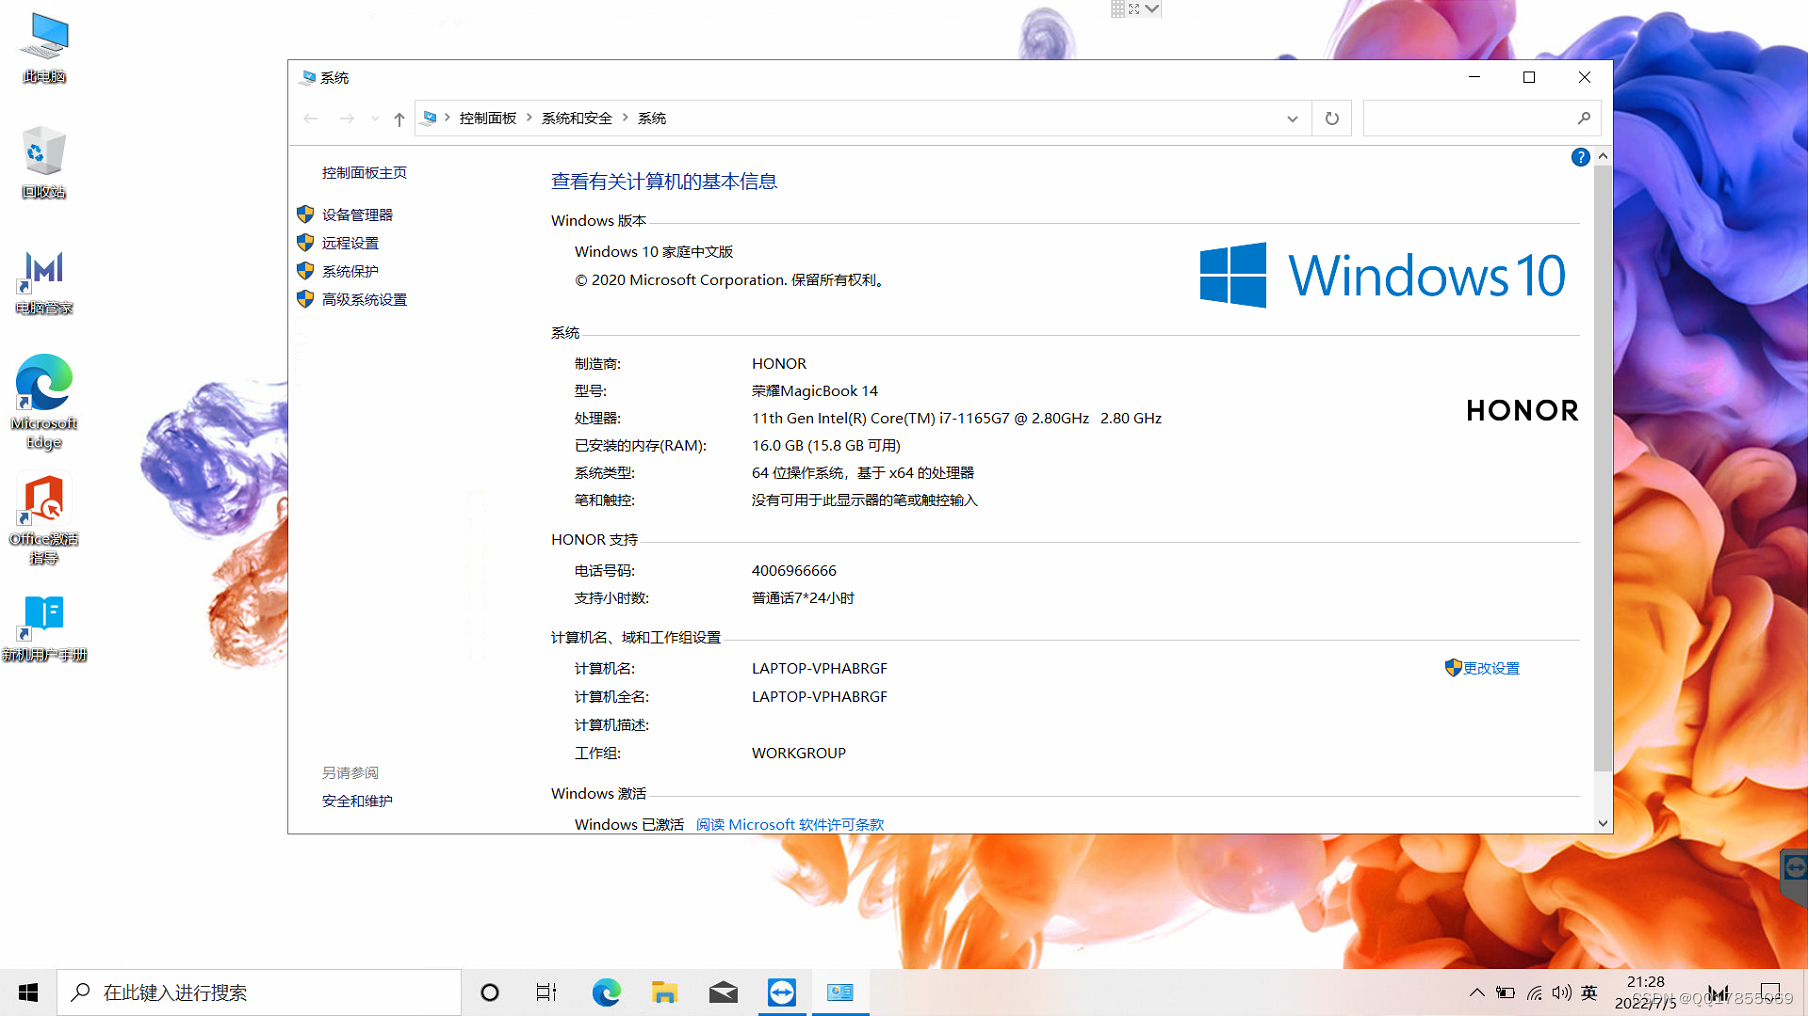Click the HONOR brand logo
Viewport: 1808px width, 1016px height.
tap(1522, 410)
